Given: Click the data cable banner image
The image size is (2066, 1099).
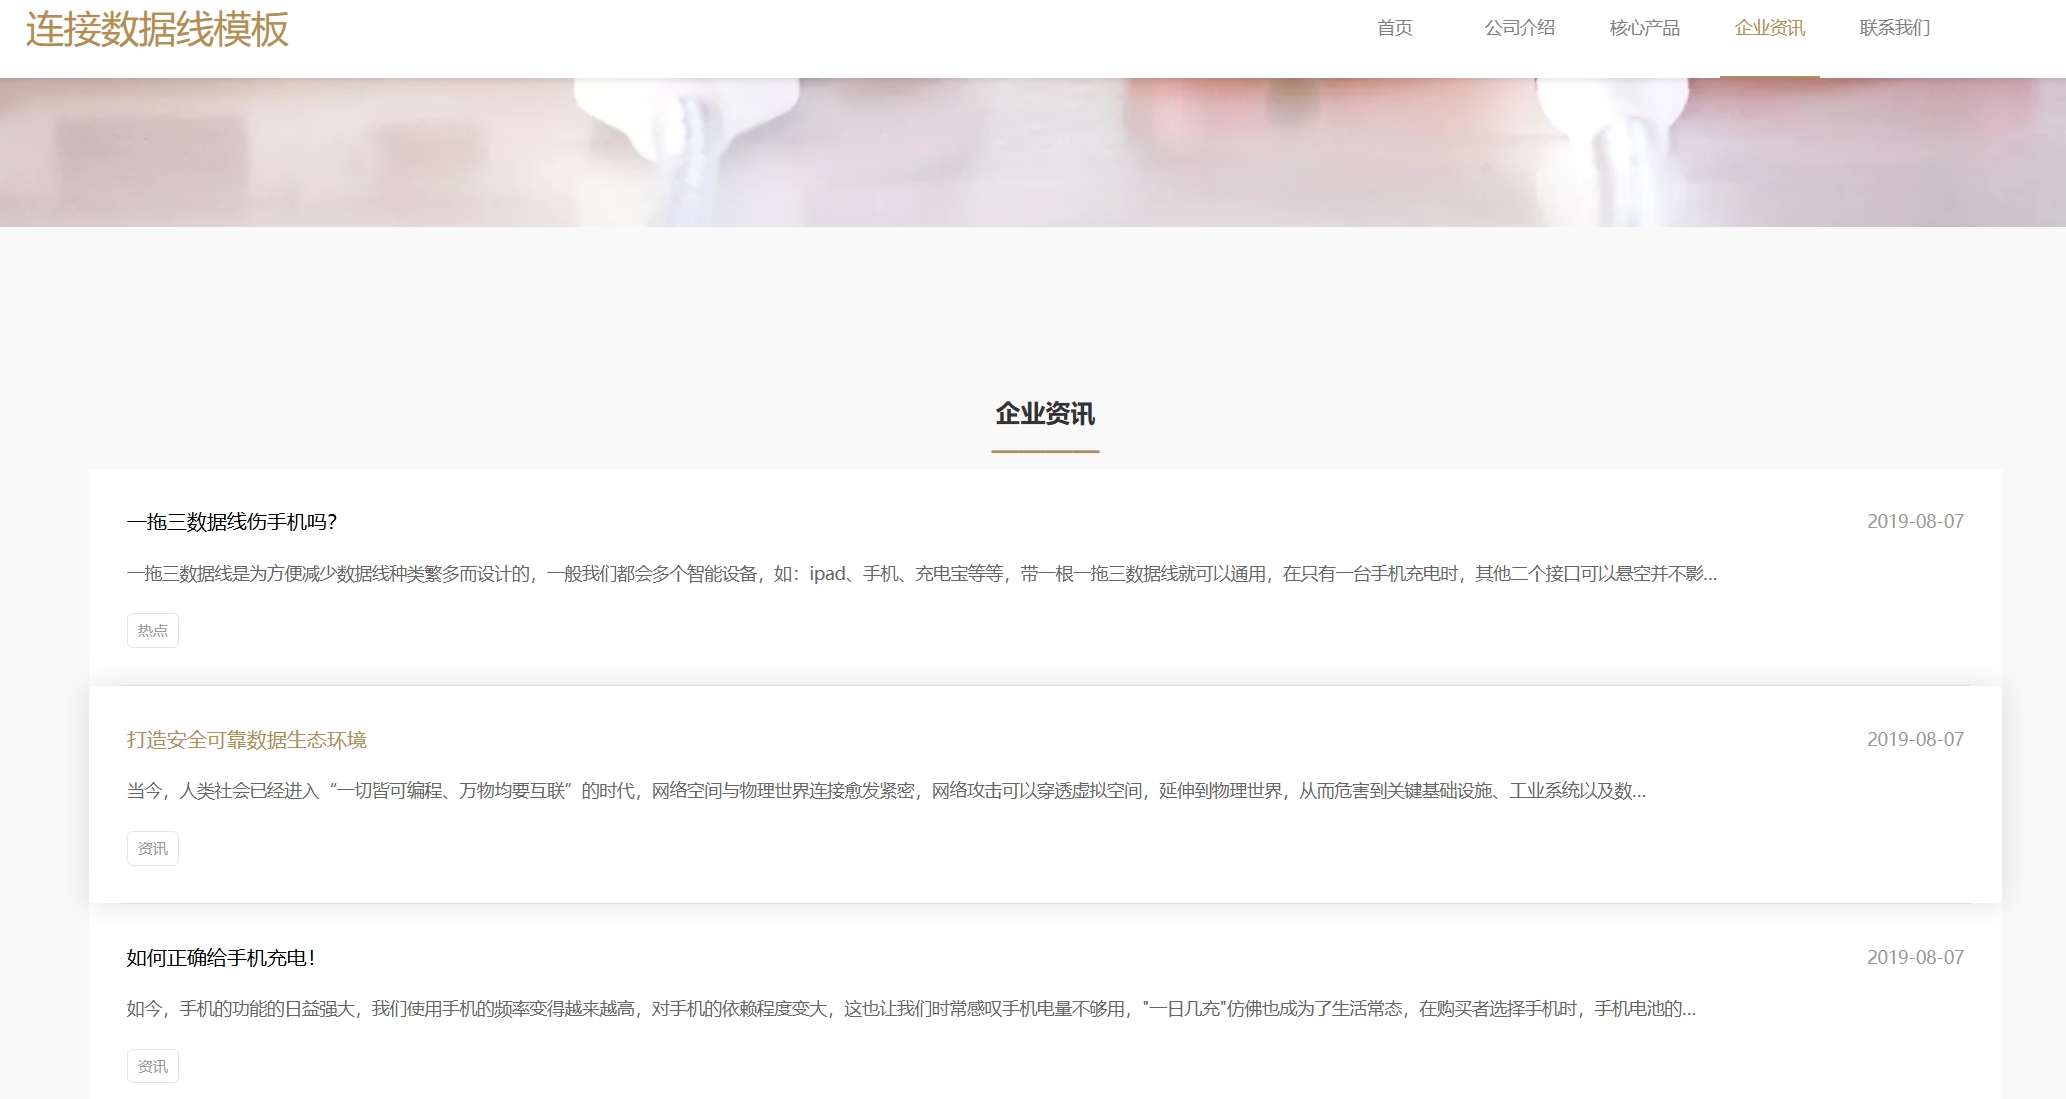Looking at the screenshot, I should click(x=1032, y=152).
